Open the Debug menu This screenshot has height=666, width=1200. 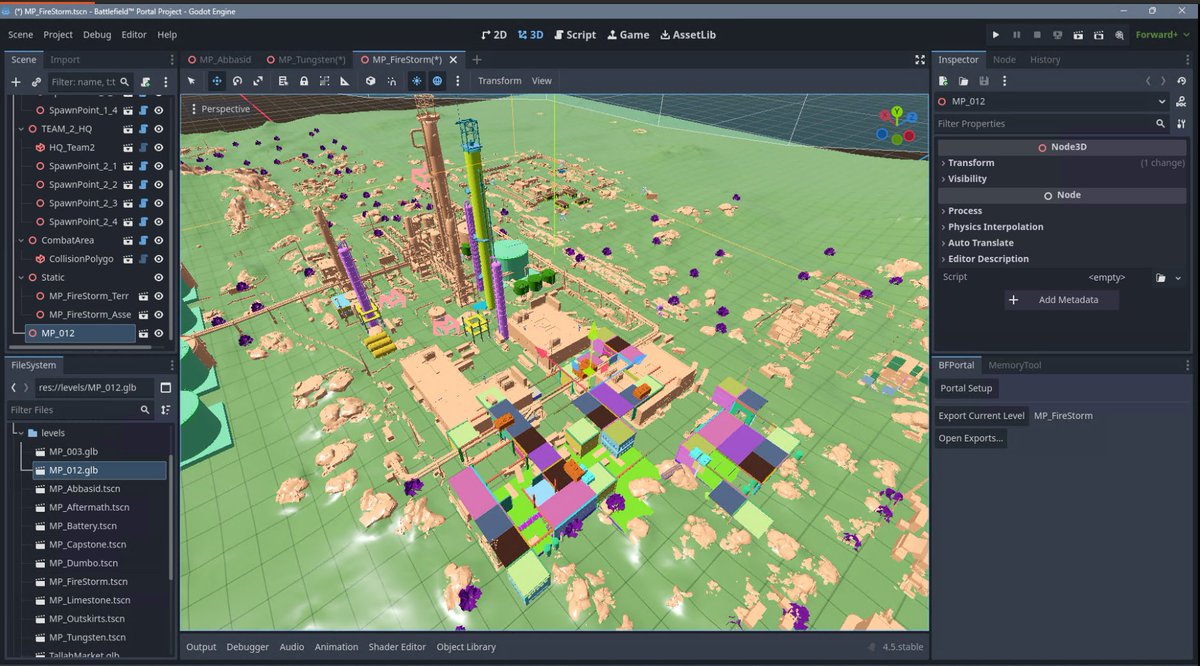[x=97, y=34]
